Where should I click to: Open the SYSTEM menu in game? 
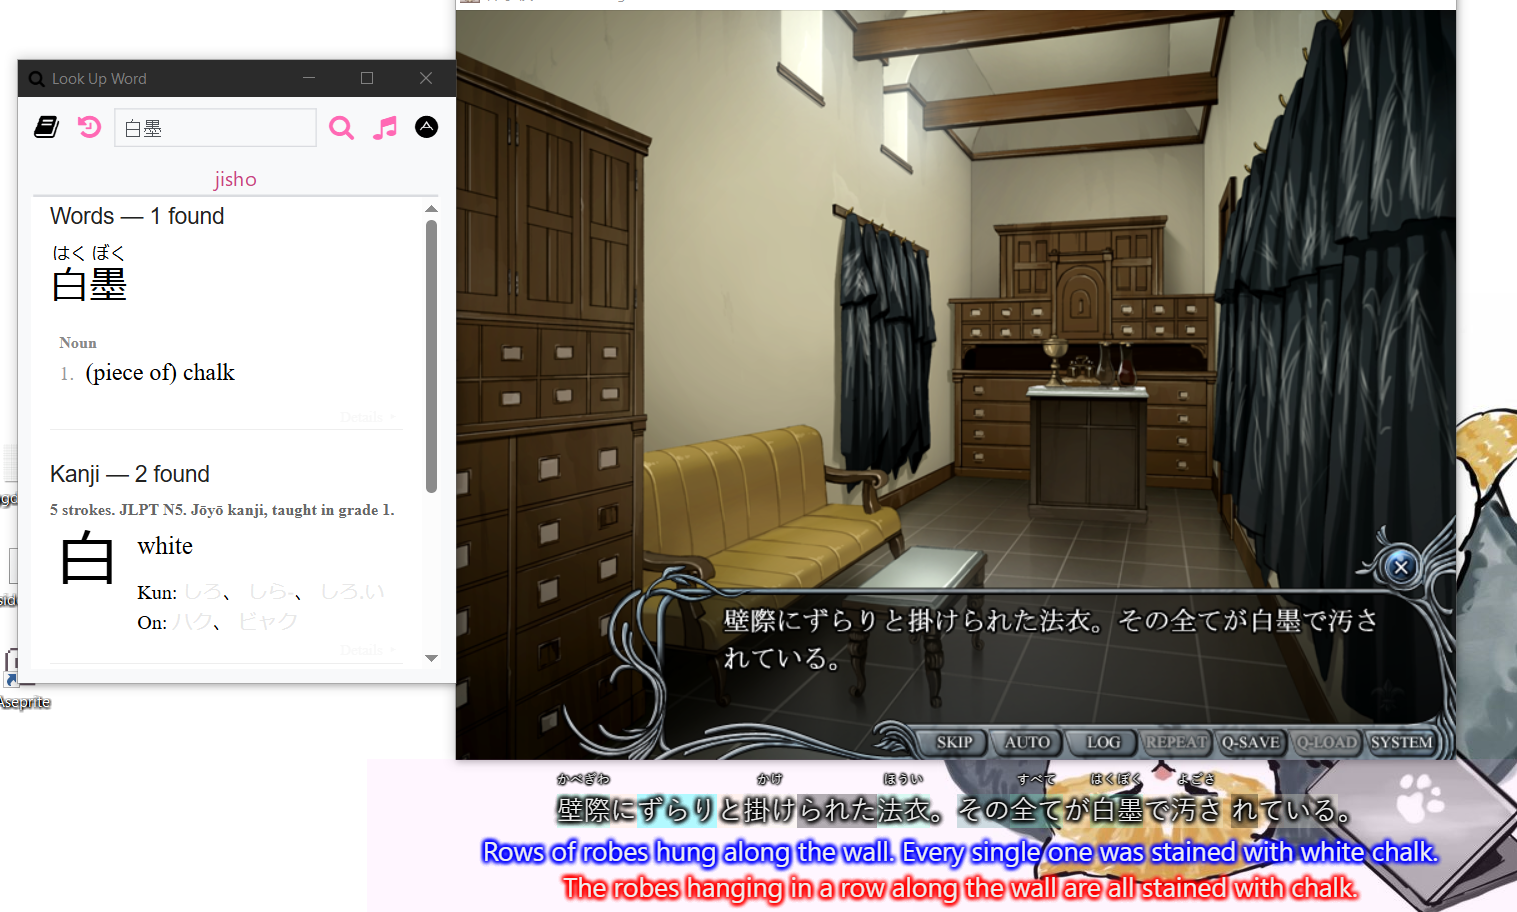[1401, 742]
